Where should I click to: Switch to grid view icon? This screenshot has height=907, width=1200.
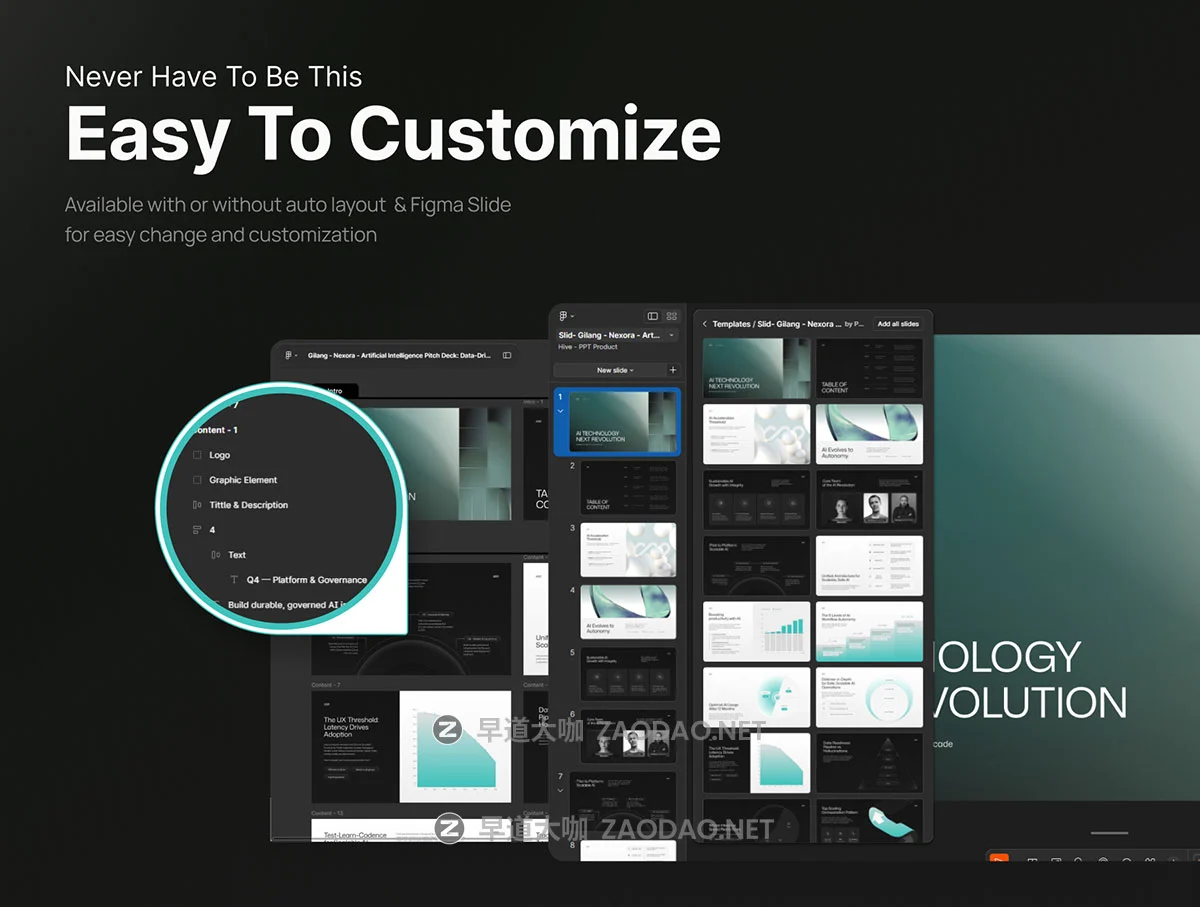(672, 316)
